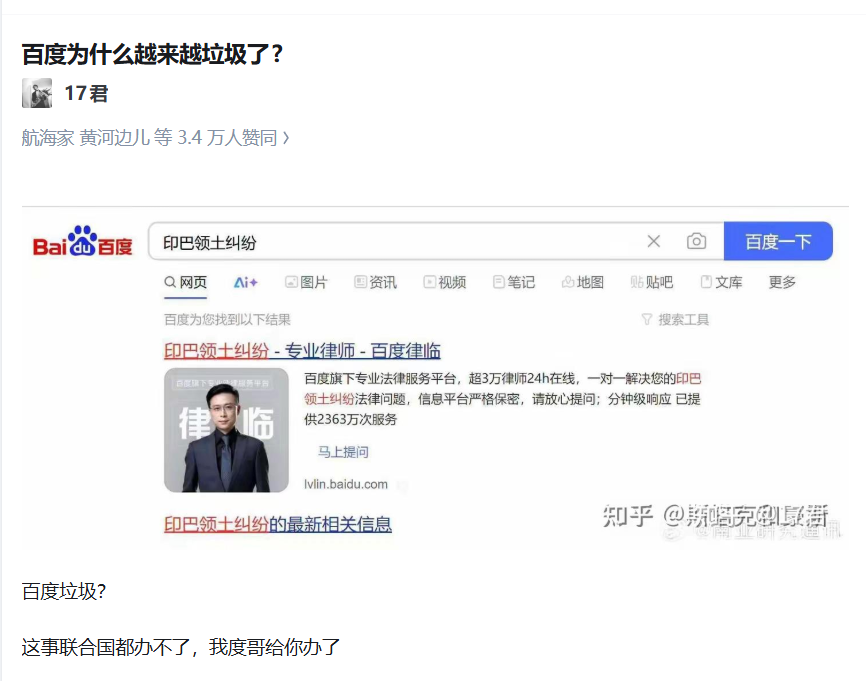Click the text 百度为您找到以下结果
Screen dimensions: 866x681
[227, 319]
